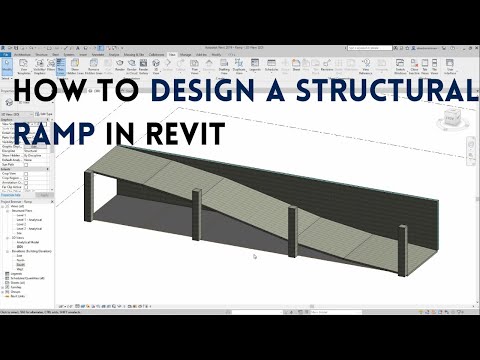Select the South elevation view

coord(20,265)
